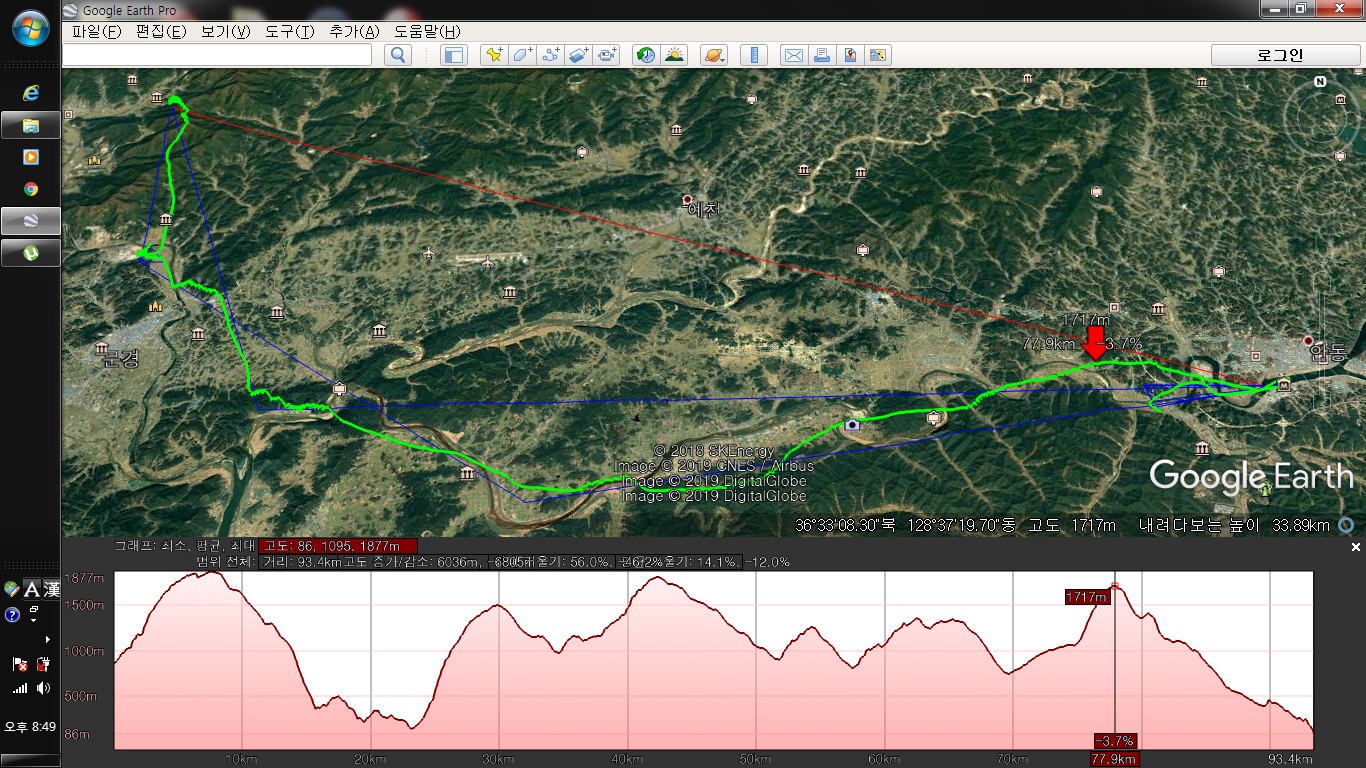
Task: Click the -3.7% slope tag on graph
Action: pos(1114,741)
